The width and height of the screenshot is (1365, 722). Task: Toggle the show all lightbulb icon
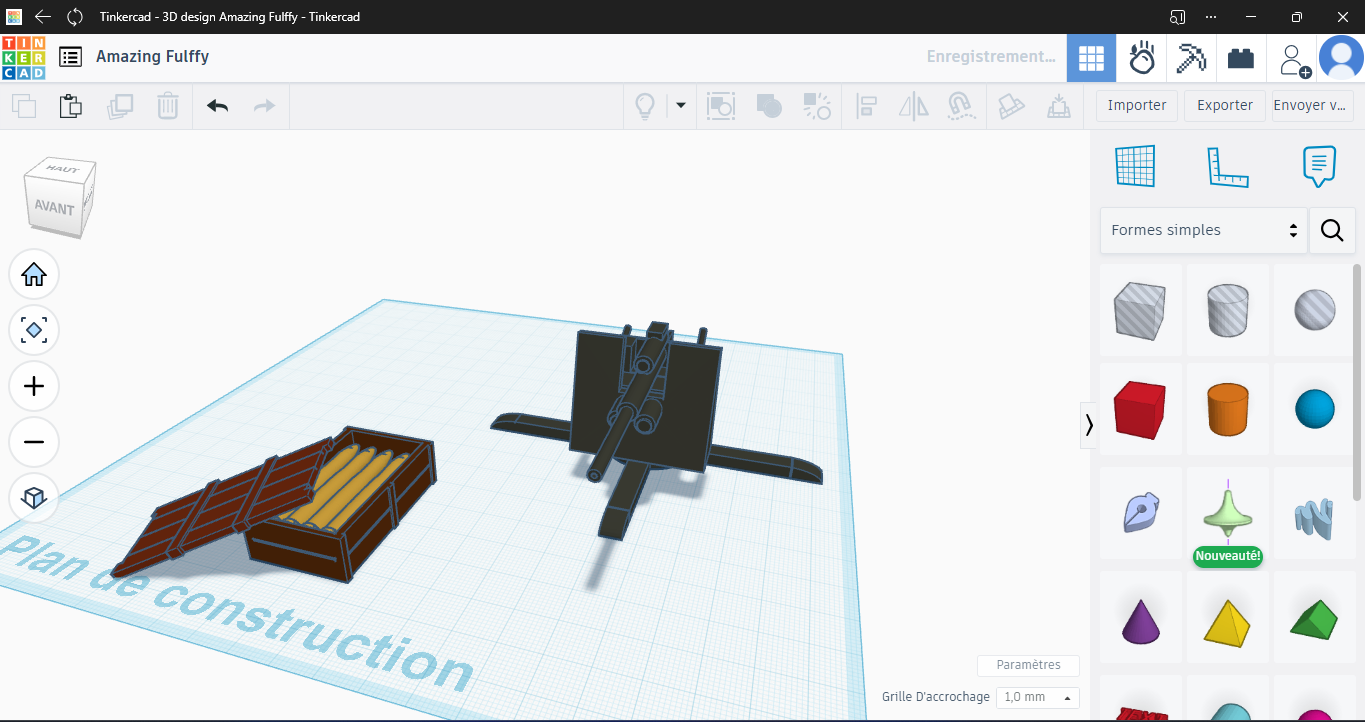tap(645, 105)
